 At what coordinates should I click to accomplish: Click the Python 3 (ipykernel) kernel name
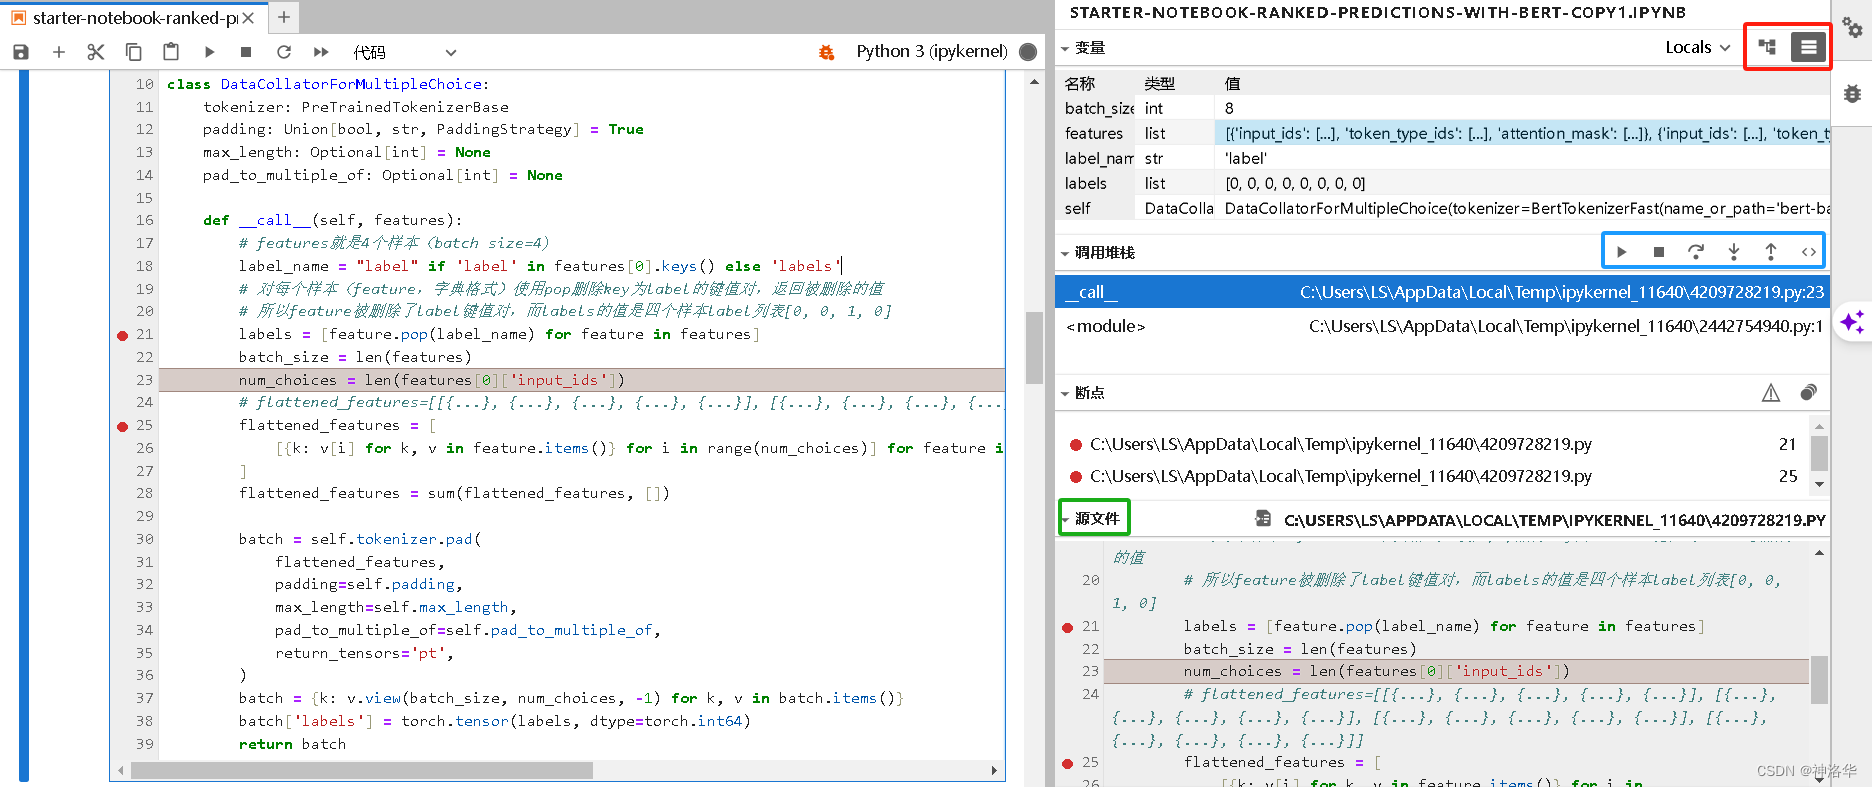[932, 51]
